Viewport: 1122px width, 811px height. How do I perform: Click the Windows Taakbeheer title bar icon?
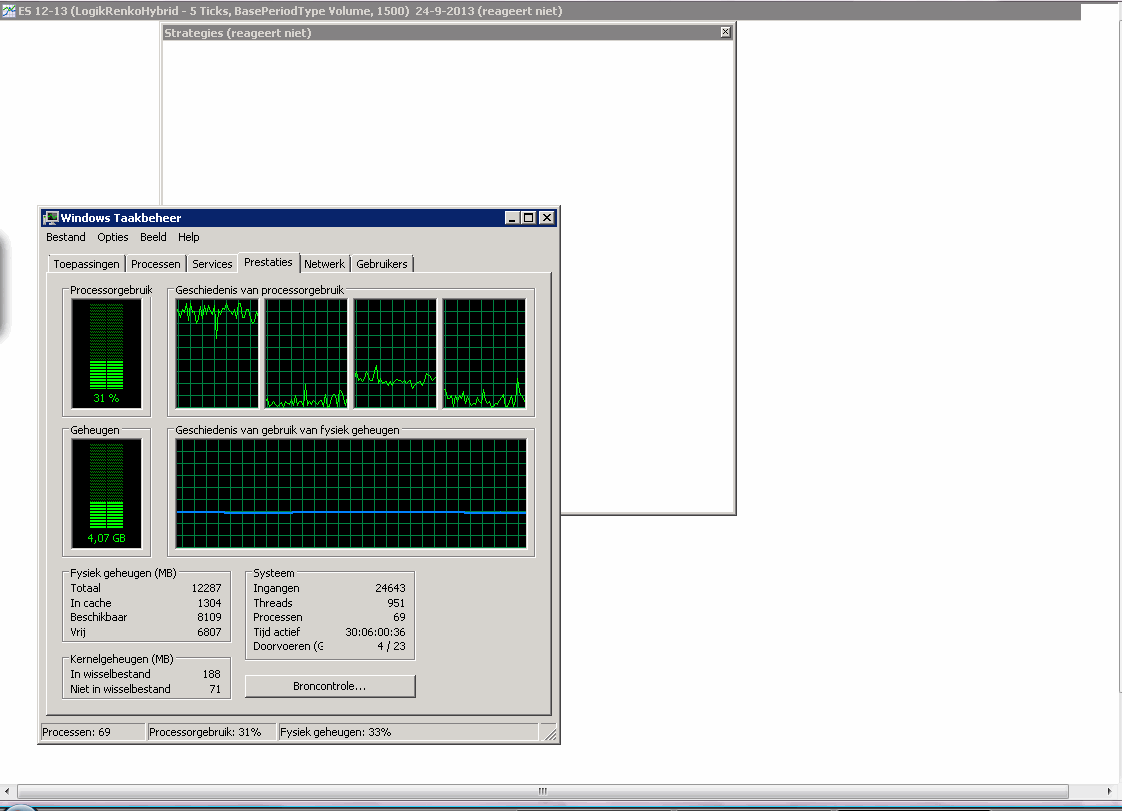pyautogui.click(x=50, y=218)
